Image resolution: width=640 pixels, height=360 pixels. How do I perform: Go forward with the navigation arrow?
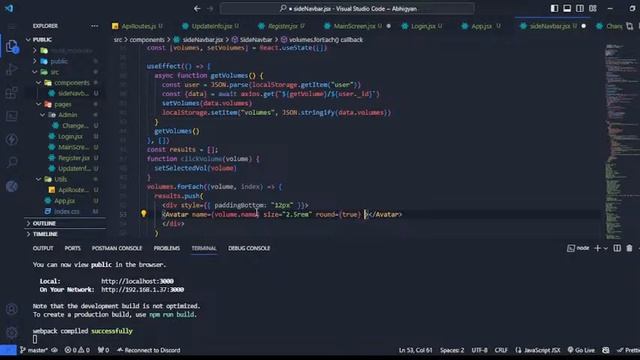[210, 9]
